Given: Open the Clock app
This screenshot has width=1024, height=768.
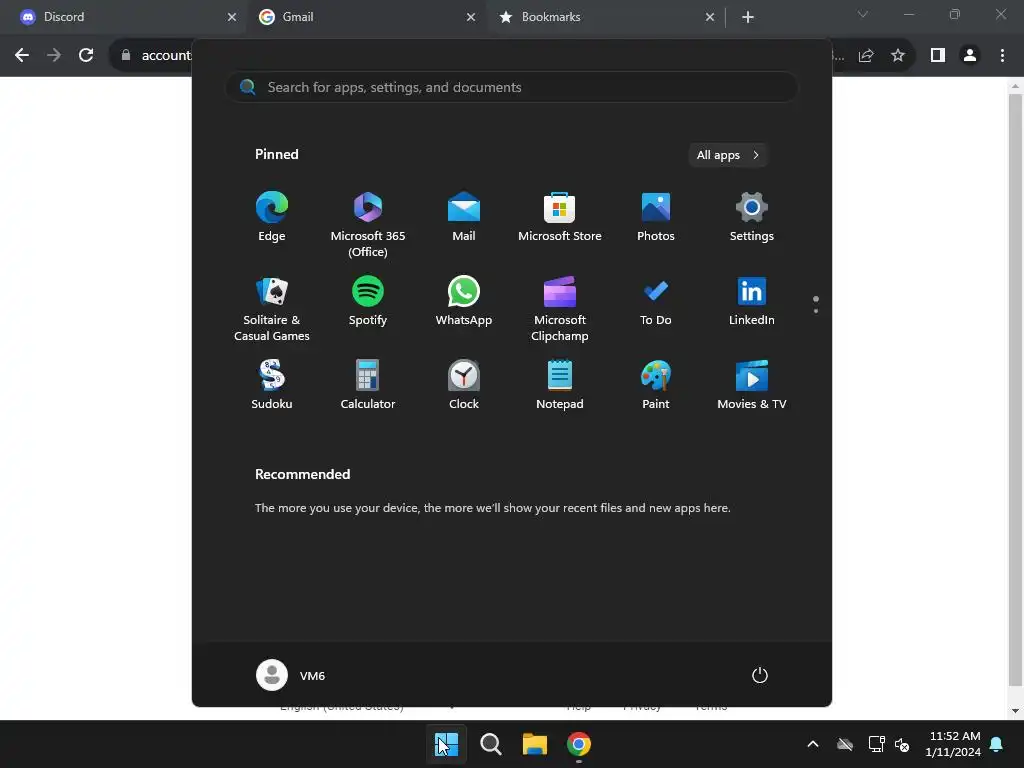Looking at the screenshot, I should click(464, 385).
